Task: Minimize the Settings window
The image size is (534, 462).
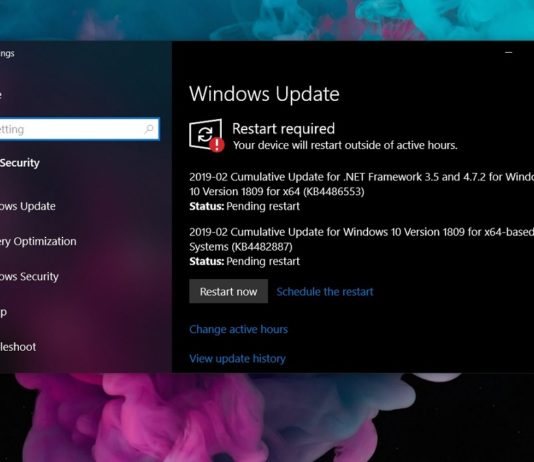Action: click(x=508, y=53)
